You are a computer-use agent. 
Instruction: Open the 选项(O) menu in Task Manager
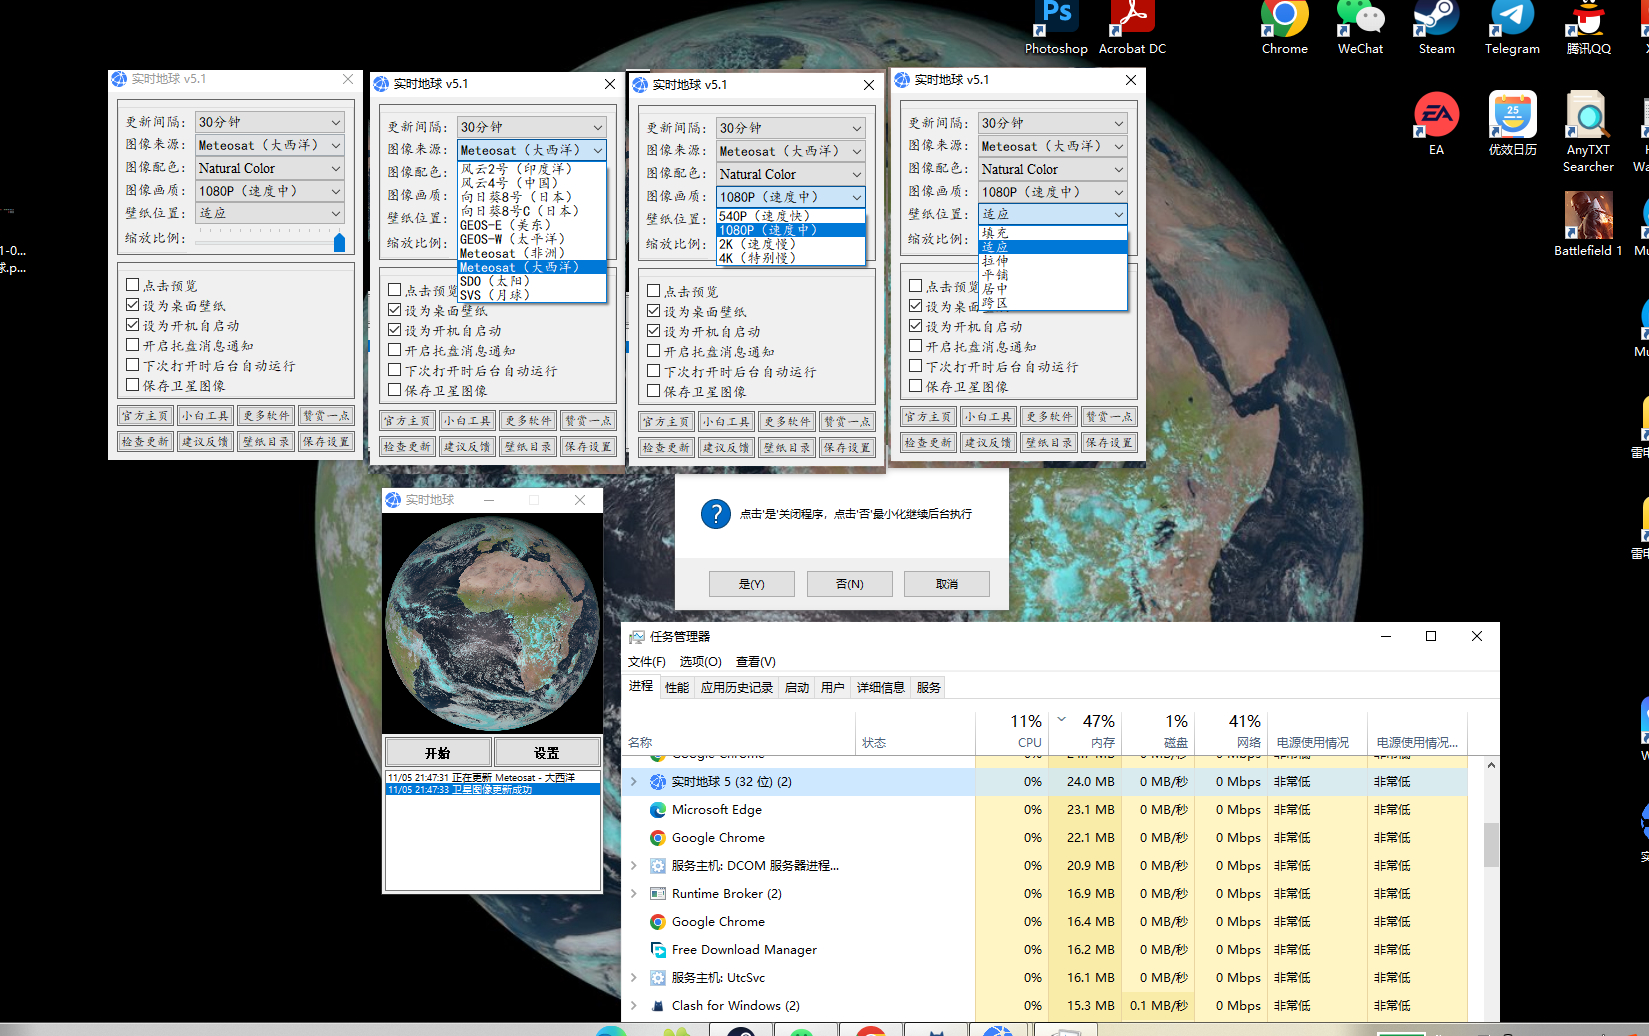click(x=700, y=662)
